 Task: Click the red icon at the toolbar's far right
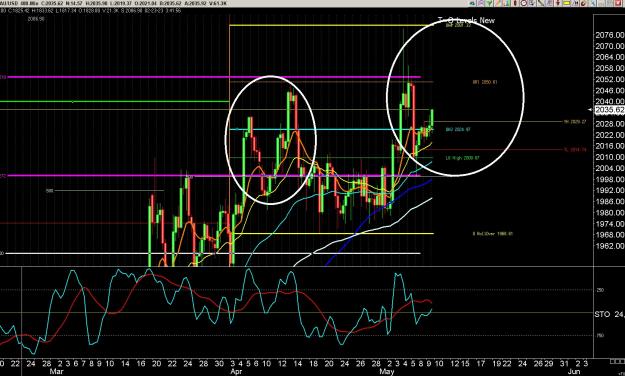click(x=618, y=3)
